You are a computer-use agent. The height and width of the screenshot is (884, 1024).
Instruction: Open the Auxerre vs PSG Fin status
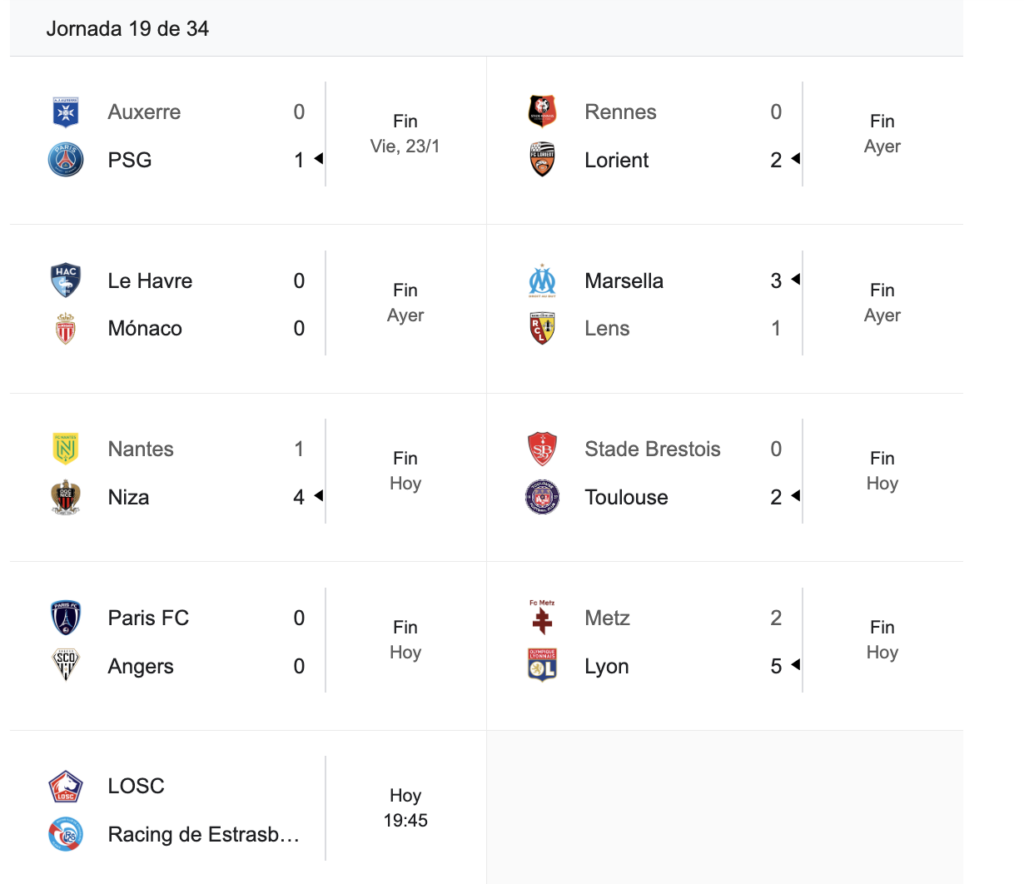pos(405,121)
